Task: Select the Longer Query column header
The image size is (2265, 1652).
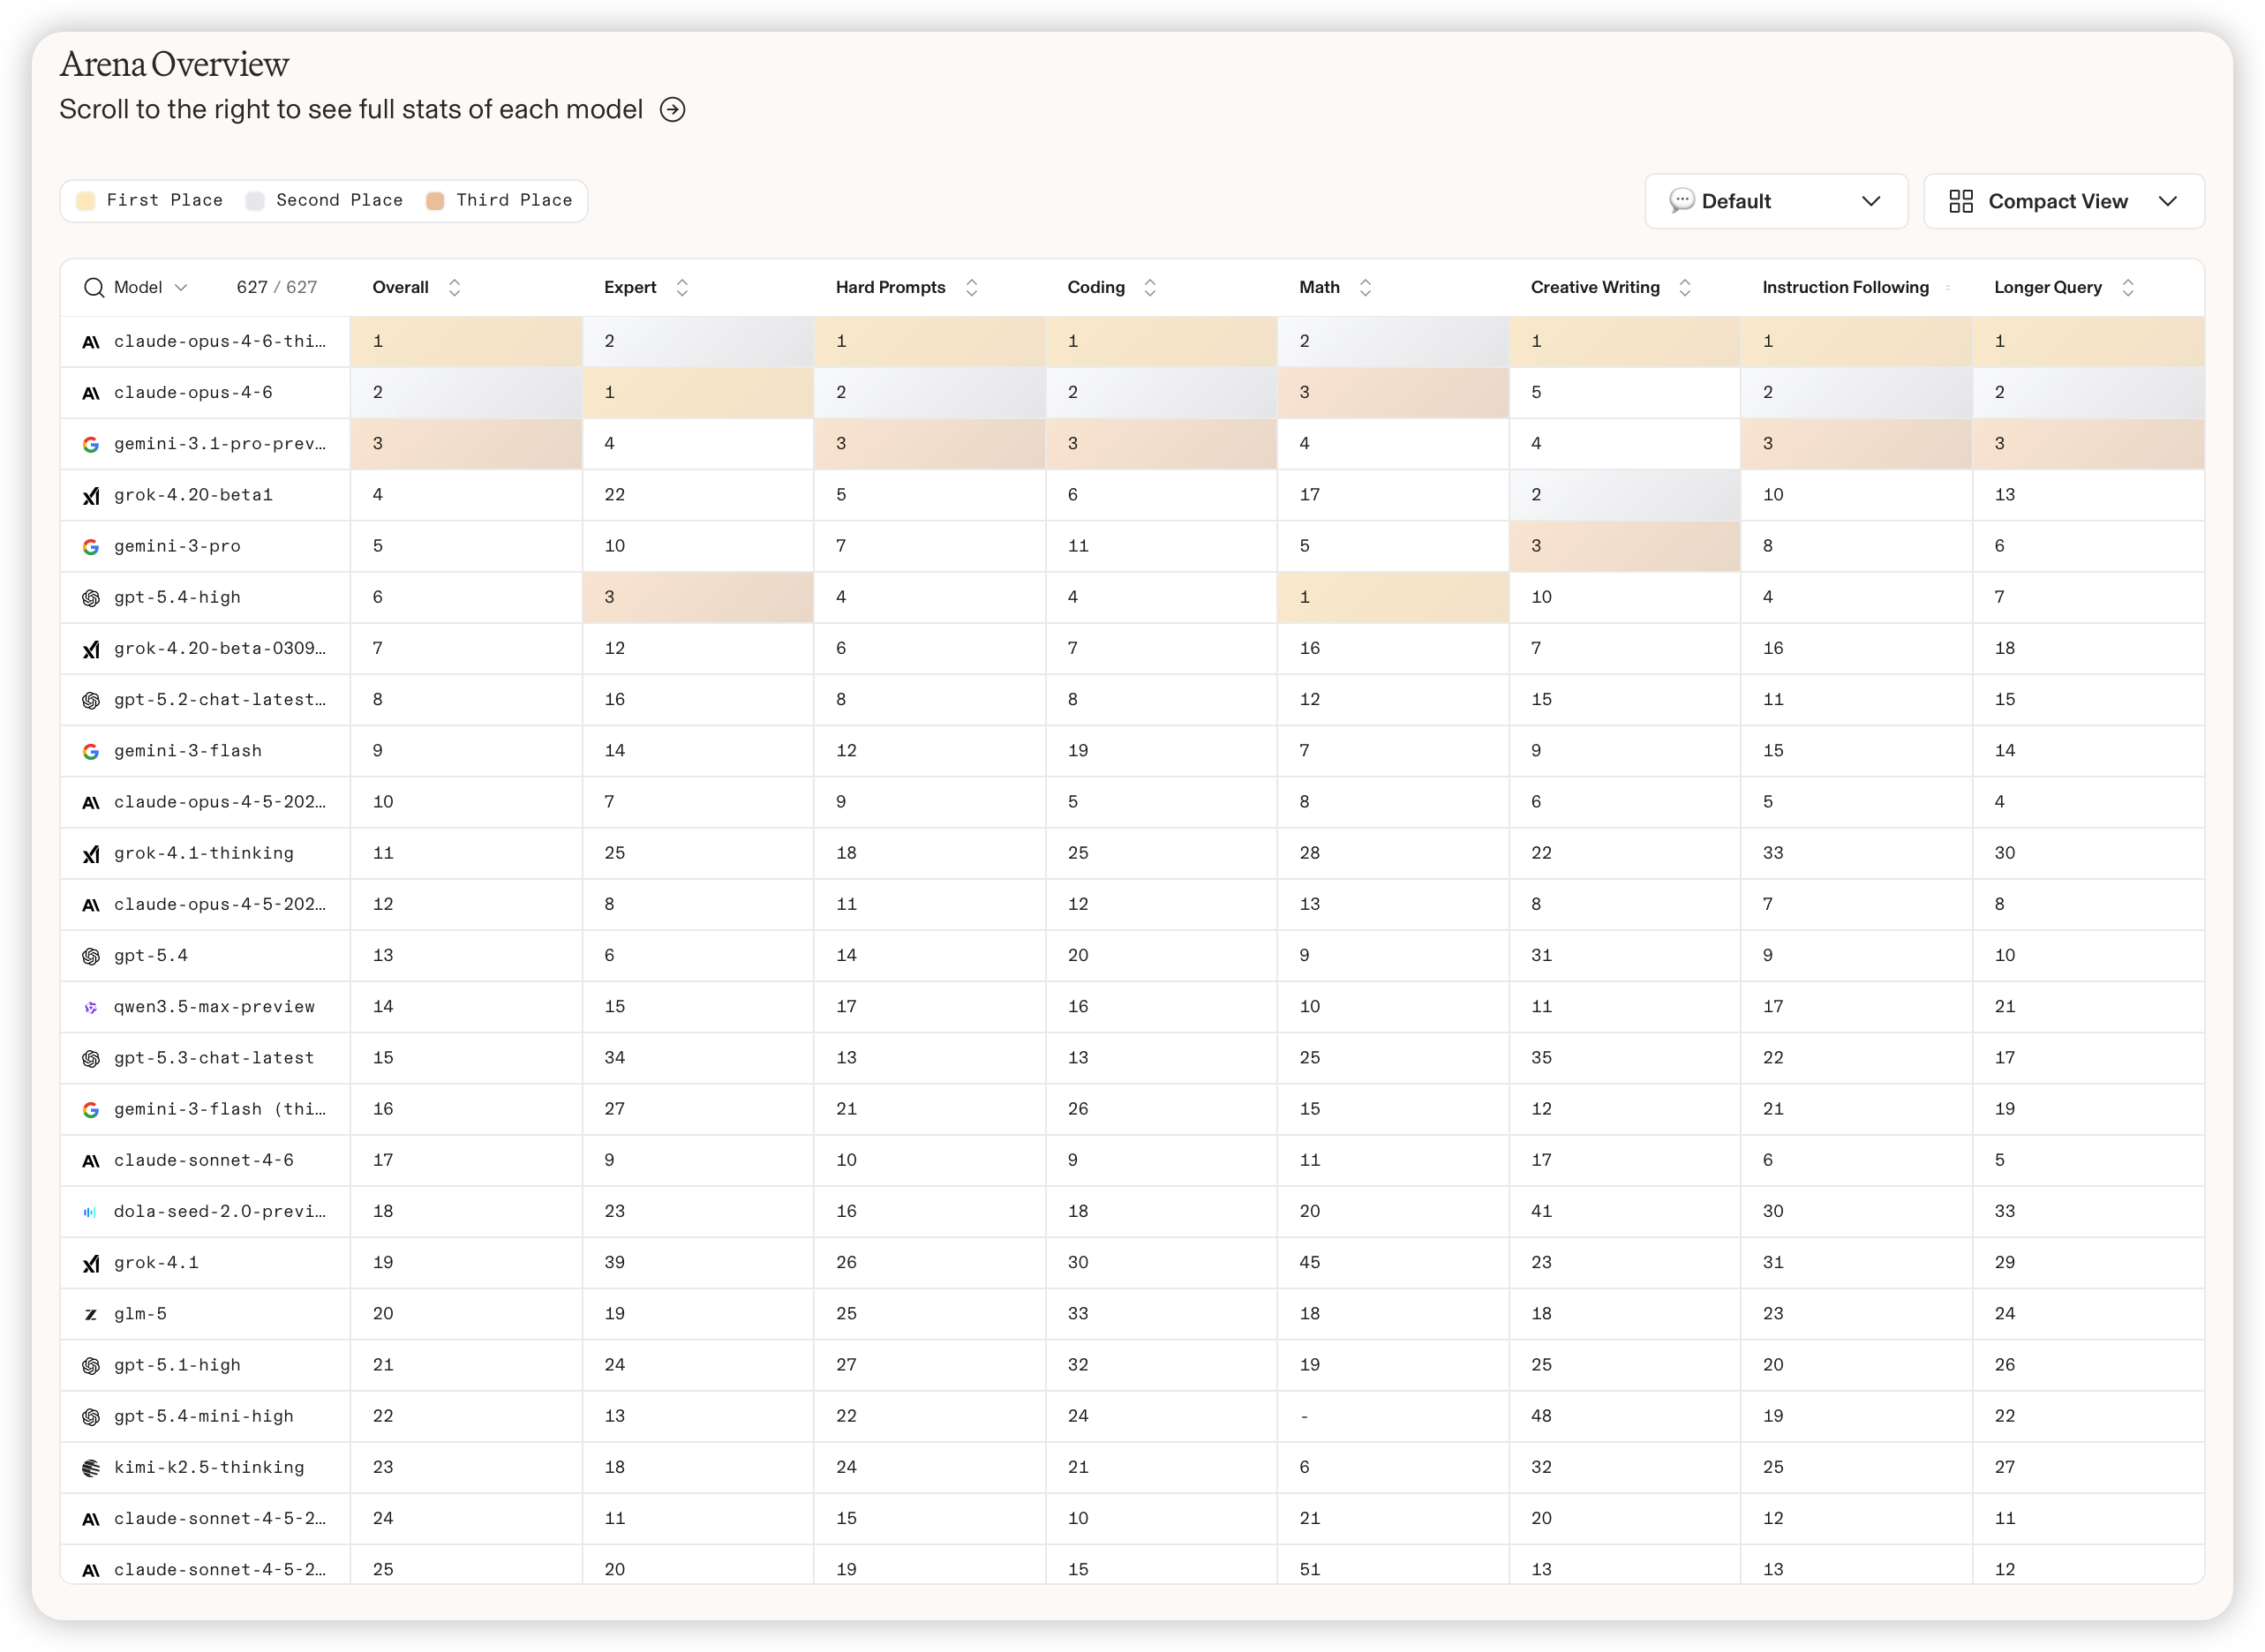Action: (2047, 288)
